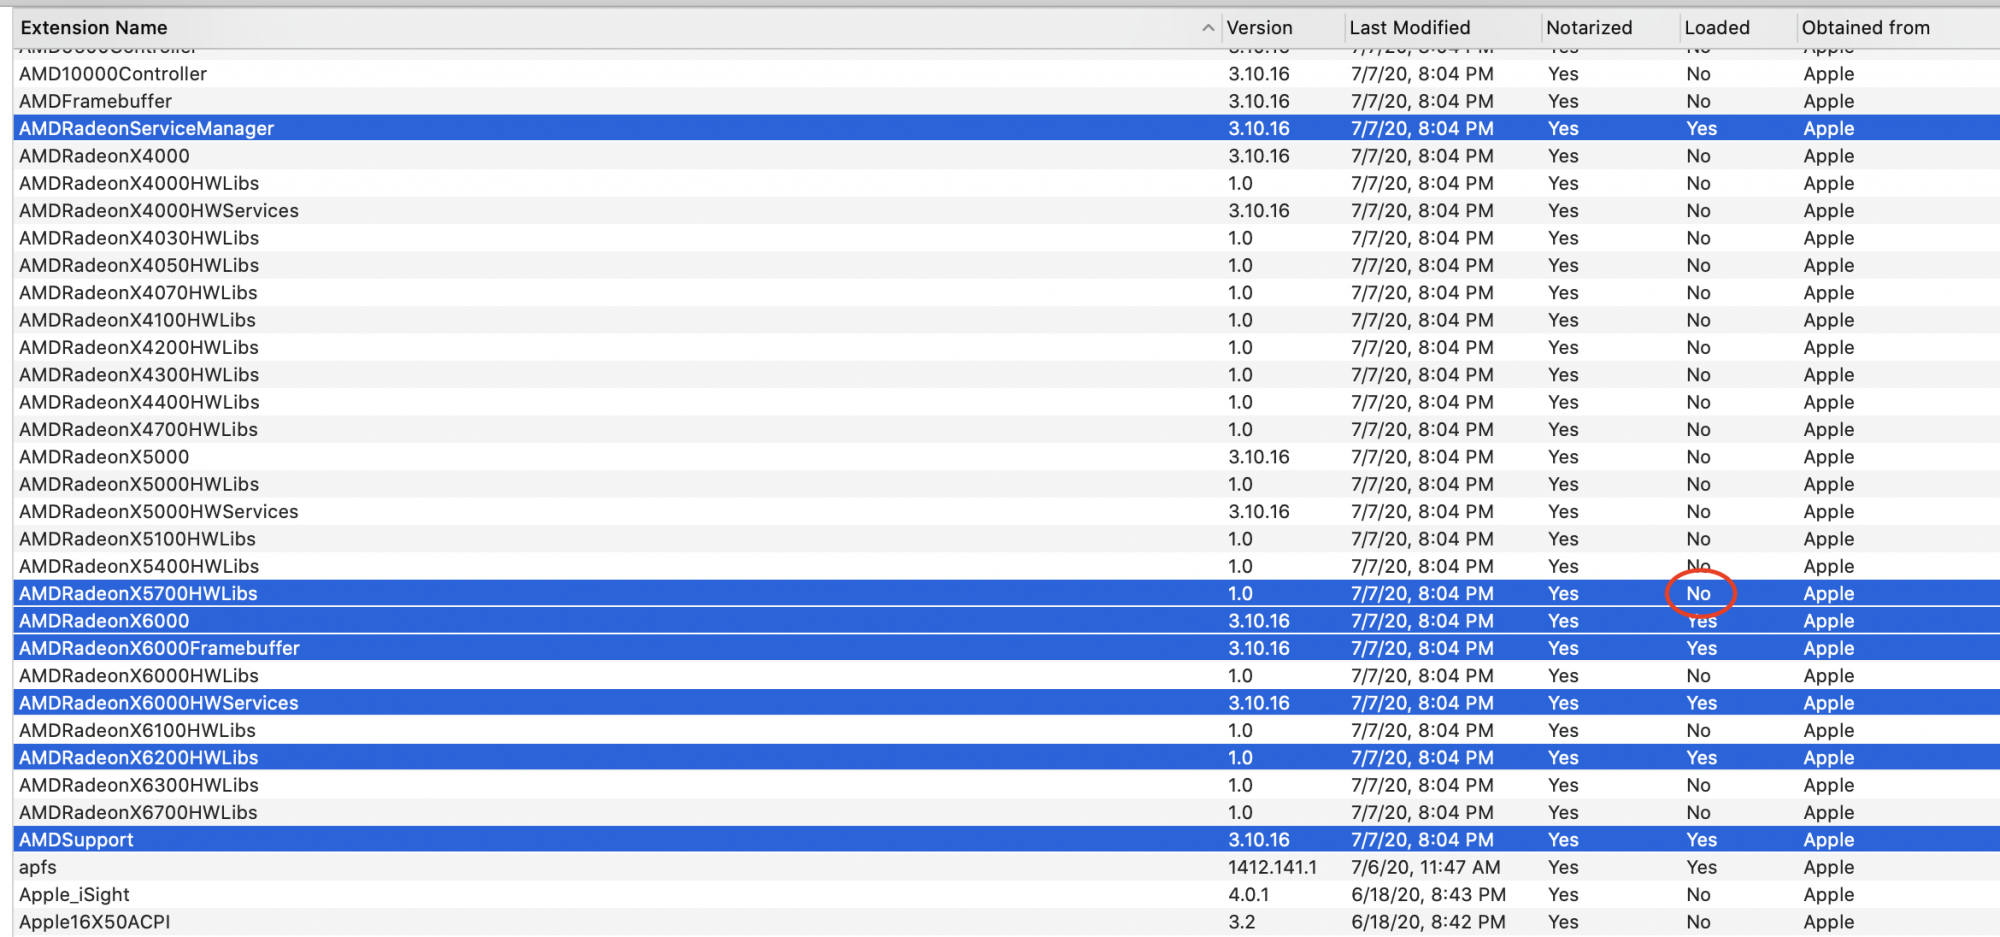
Task: Select the Apple16X50ACPI extension
Action: (x=1006, y=922)
